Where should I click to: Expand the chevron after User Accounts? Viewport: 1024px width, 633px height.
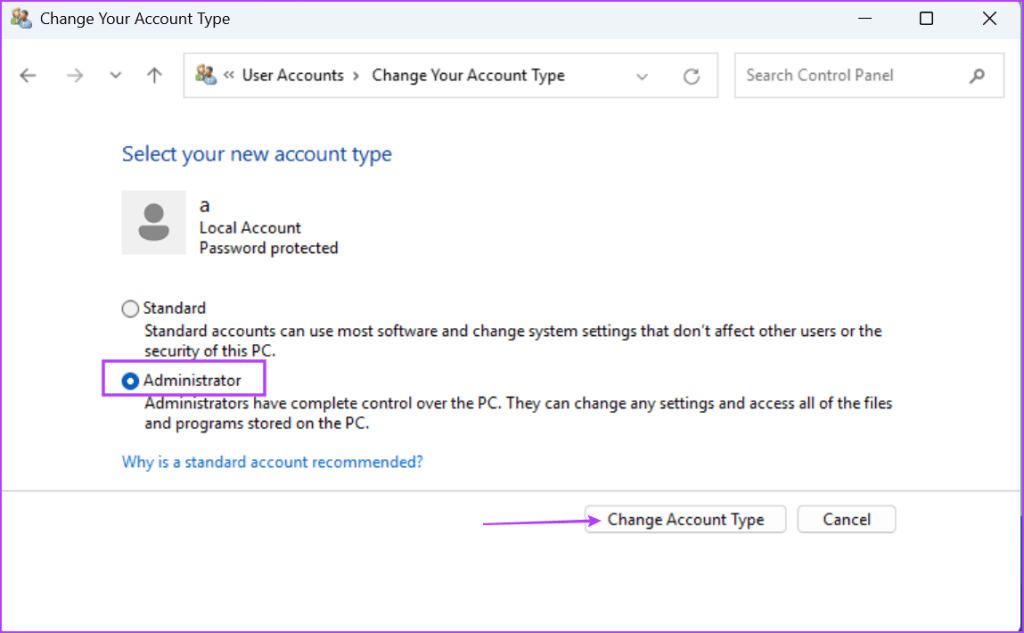pos(358,76)
